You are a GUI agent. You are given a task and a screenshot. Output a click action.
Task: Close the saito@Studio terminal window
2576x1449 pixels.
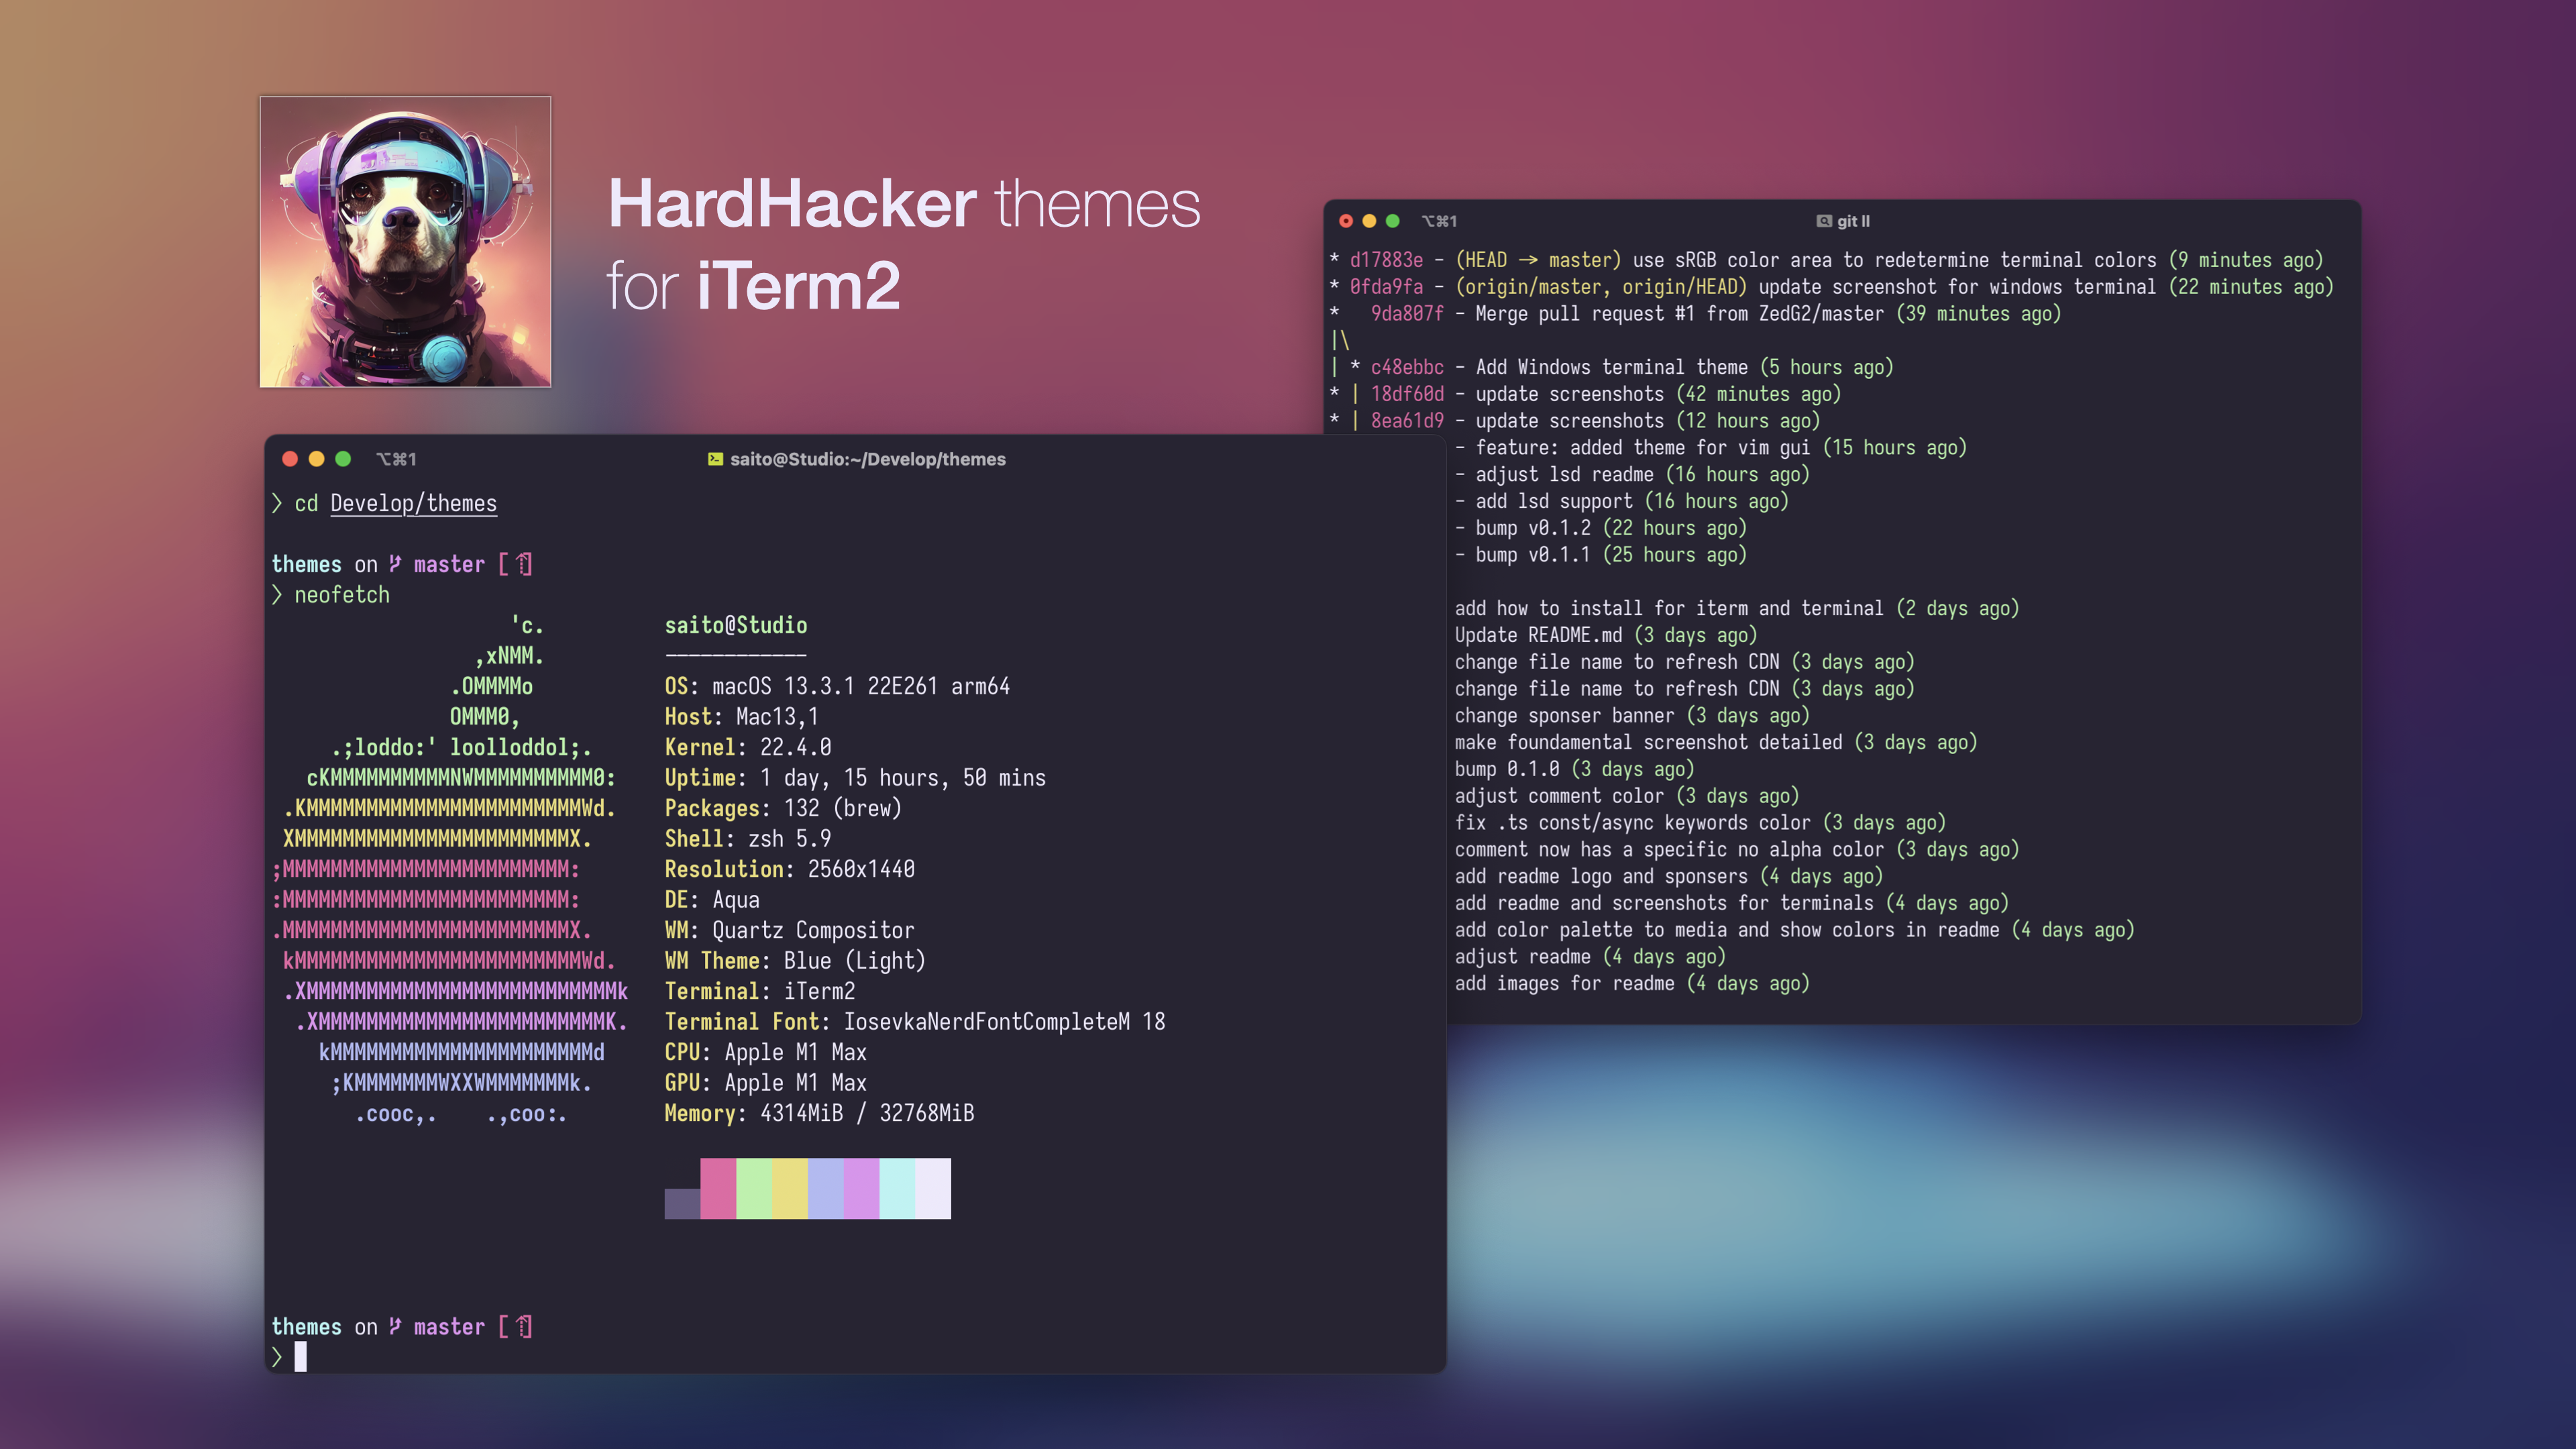click(x=290, y=459)
